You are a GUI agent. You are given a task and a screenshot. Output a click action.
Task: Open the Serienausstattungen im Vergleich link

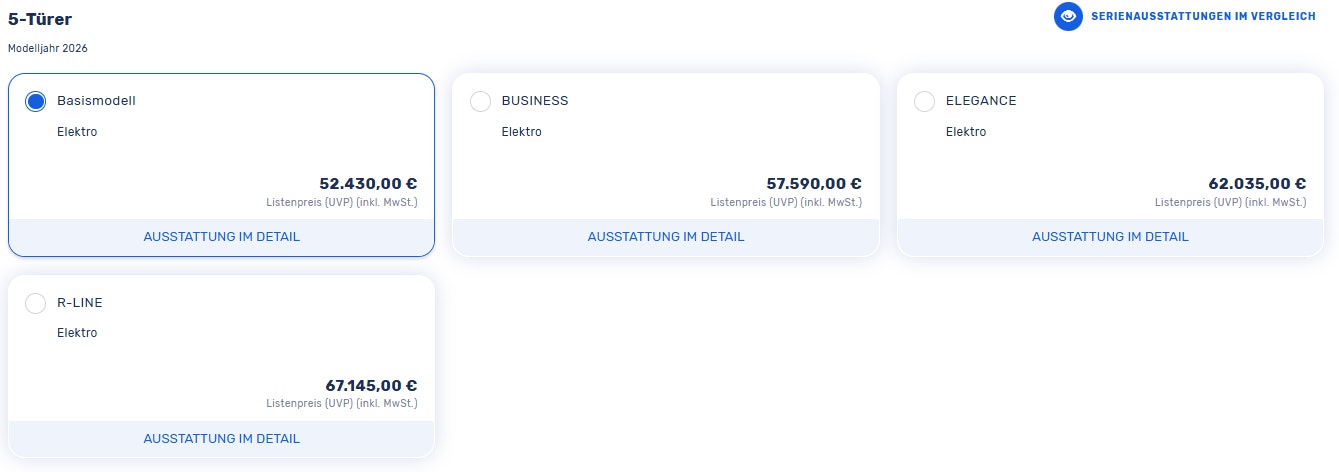[x=1203, y=17]
